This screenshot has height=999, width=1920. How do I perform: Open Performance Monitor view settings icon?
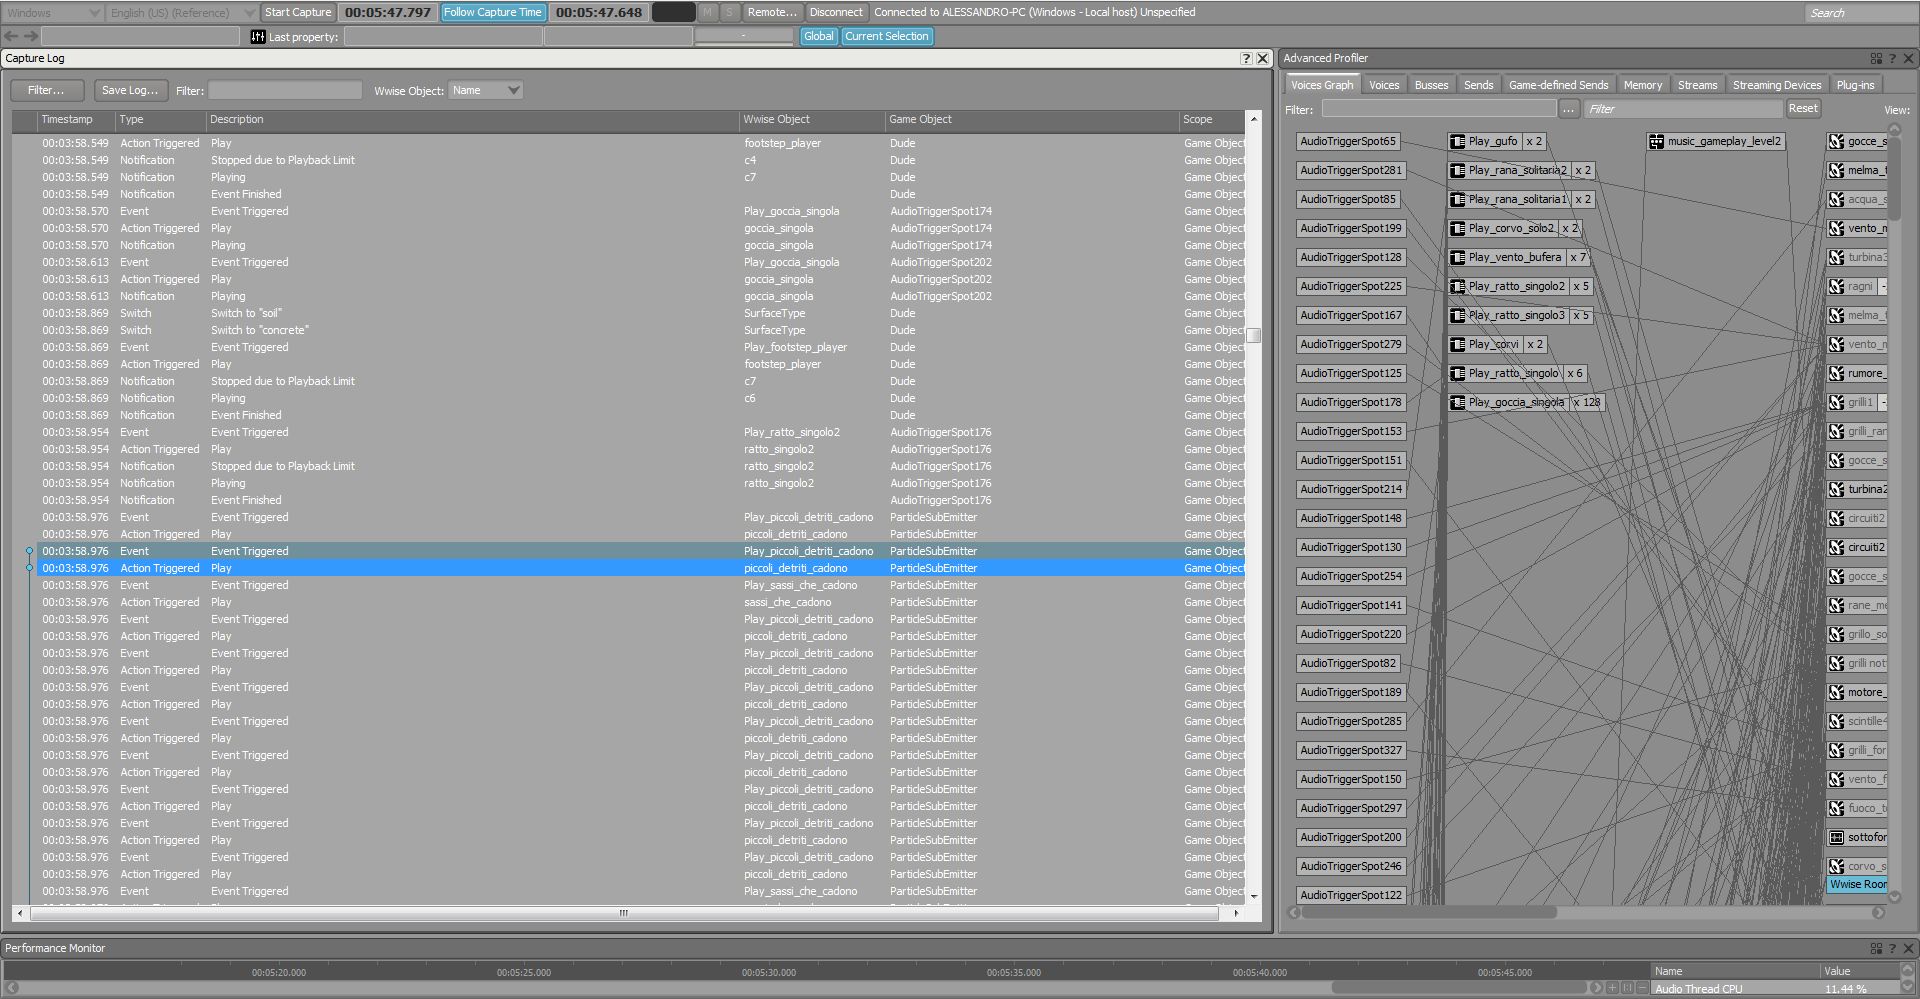click(x=1876, y=948)
